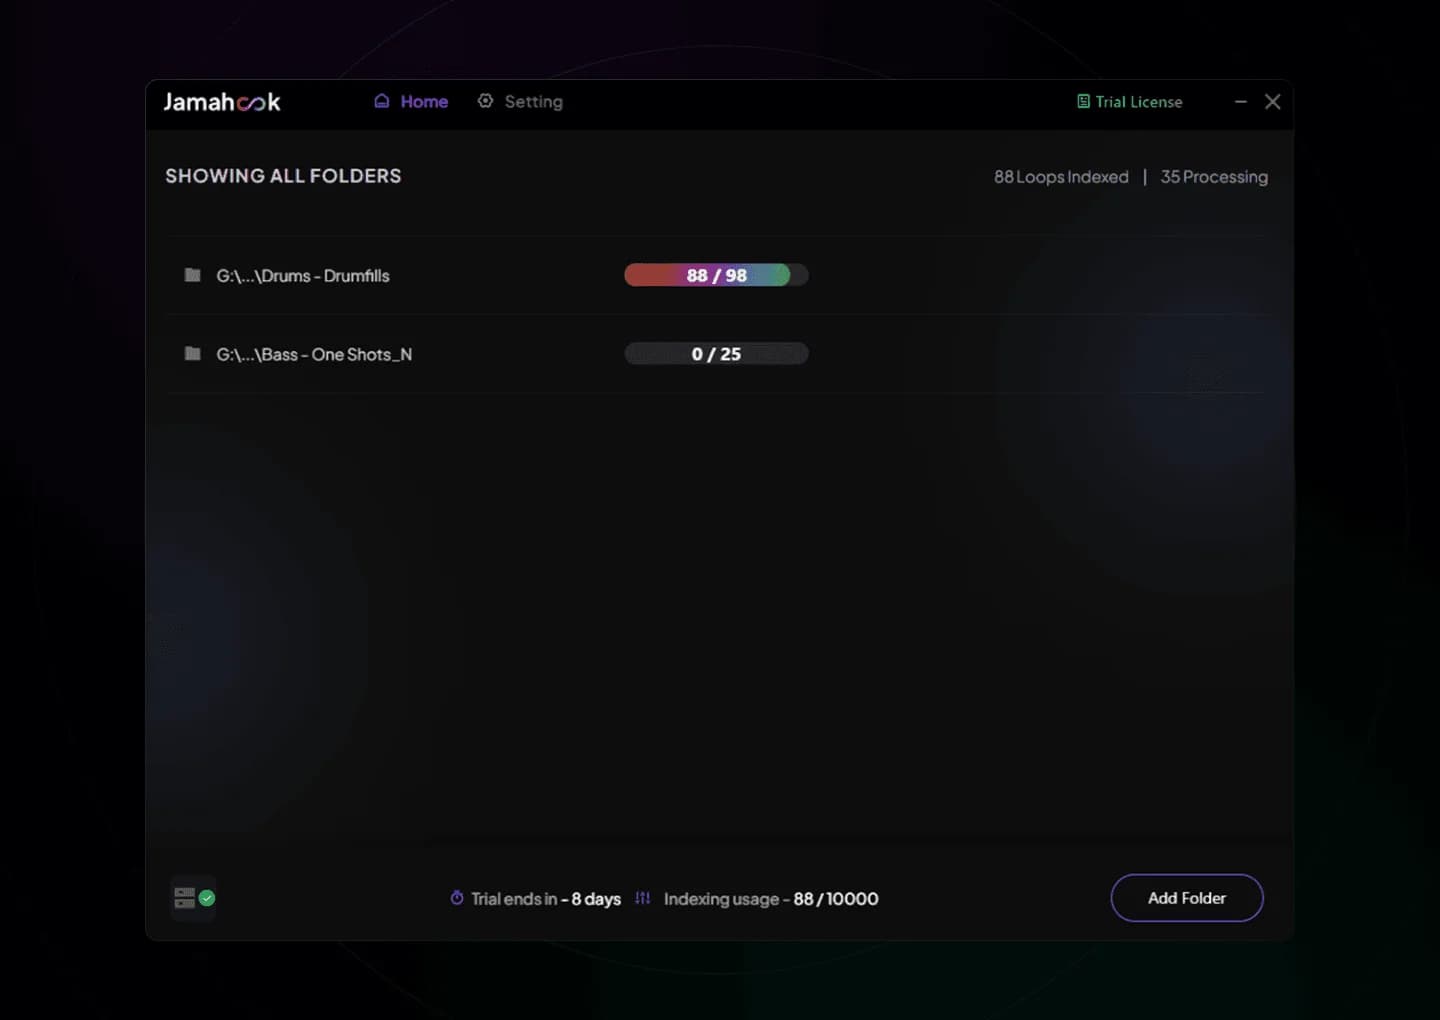1440x1020 pixels.
Task: Click the Trial License document icon
Action: pyautogui.click(x=1083, y=102)
